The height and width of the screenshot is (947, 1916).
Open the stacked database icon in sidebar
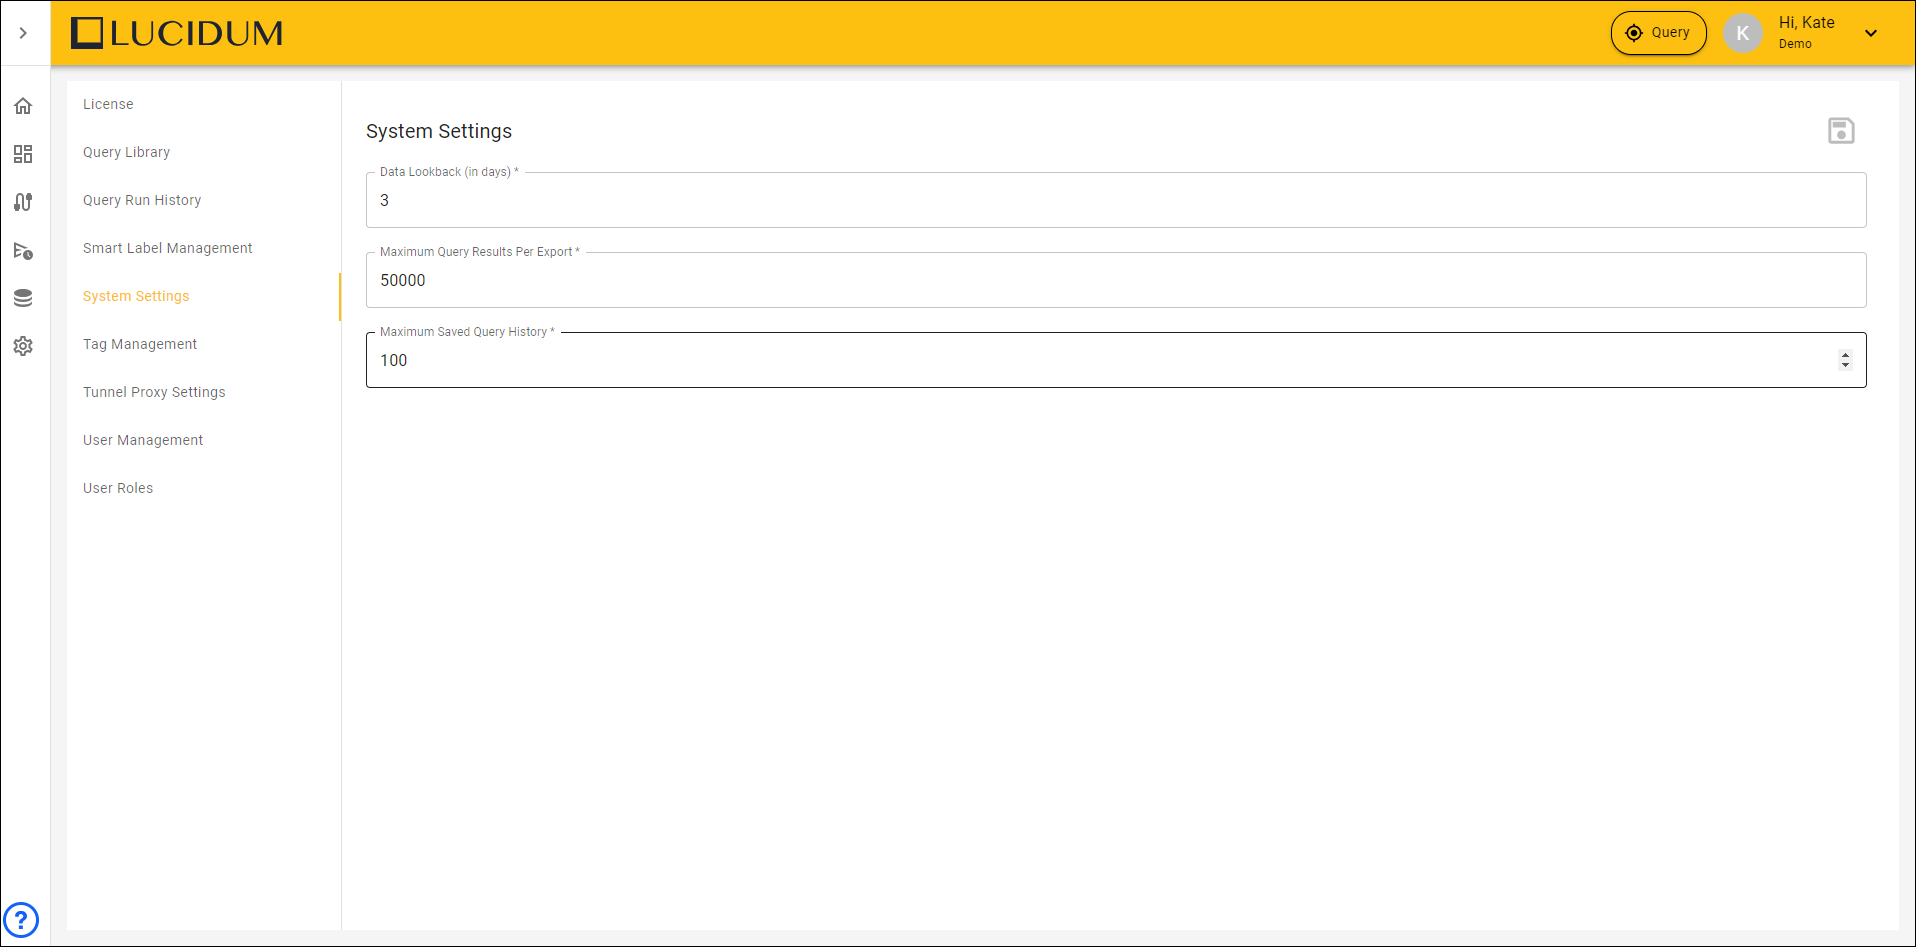pos(23,298)
